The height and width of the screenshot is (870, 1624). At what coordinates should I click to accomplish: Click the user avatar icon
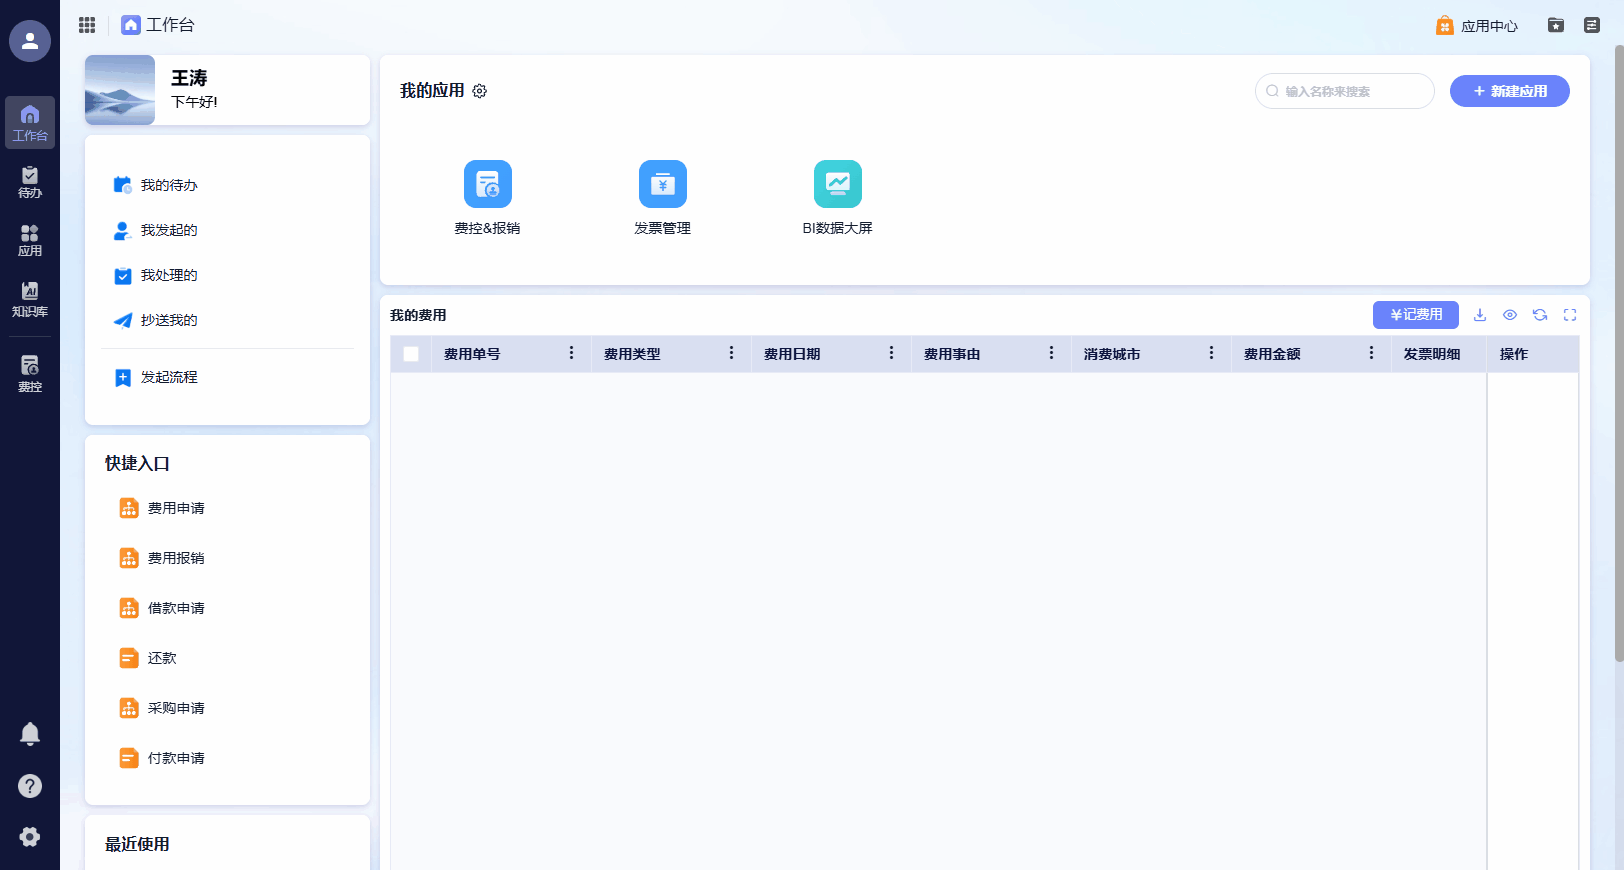coord(30,41)
